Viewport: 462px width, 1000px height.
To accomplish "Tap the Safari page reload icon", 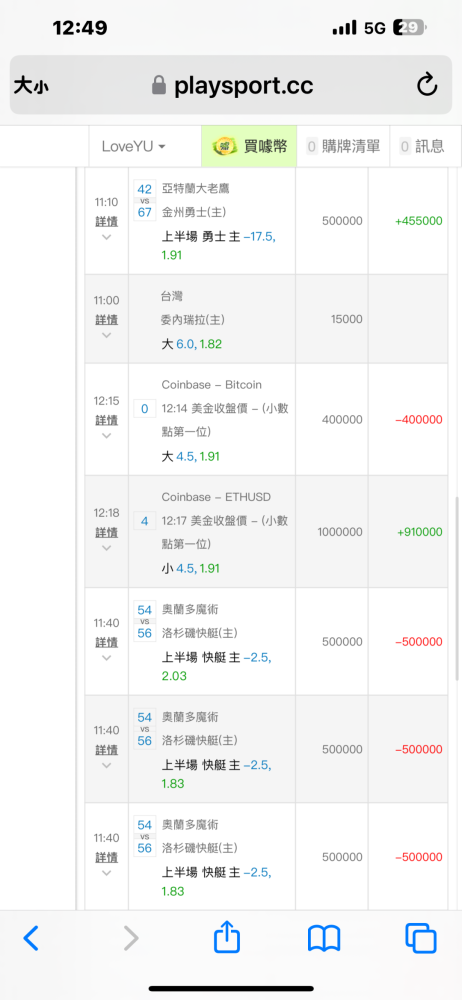I will point(427,85).
